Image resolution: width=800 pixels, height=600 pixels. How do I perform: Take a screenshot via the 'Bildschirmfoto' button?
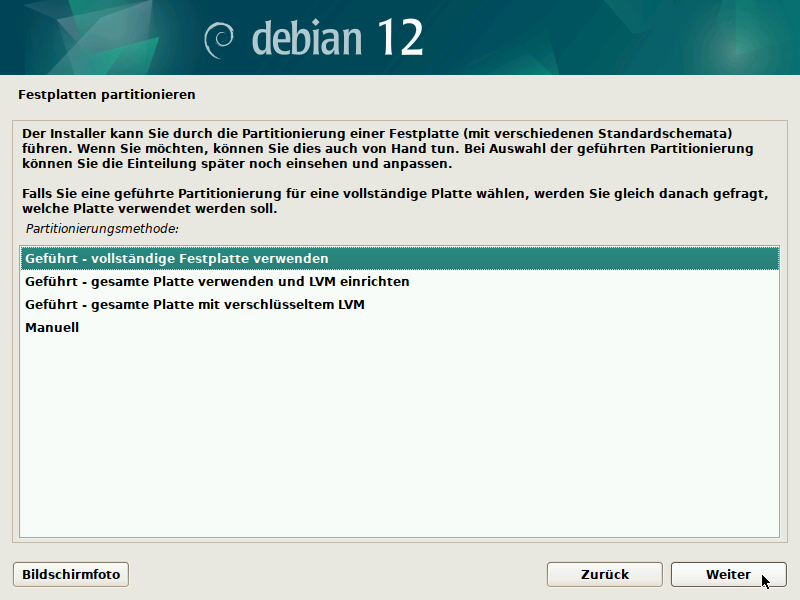pos(71,574)
